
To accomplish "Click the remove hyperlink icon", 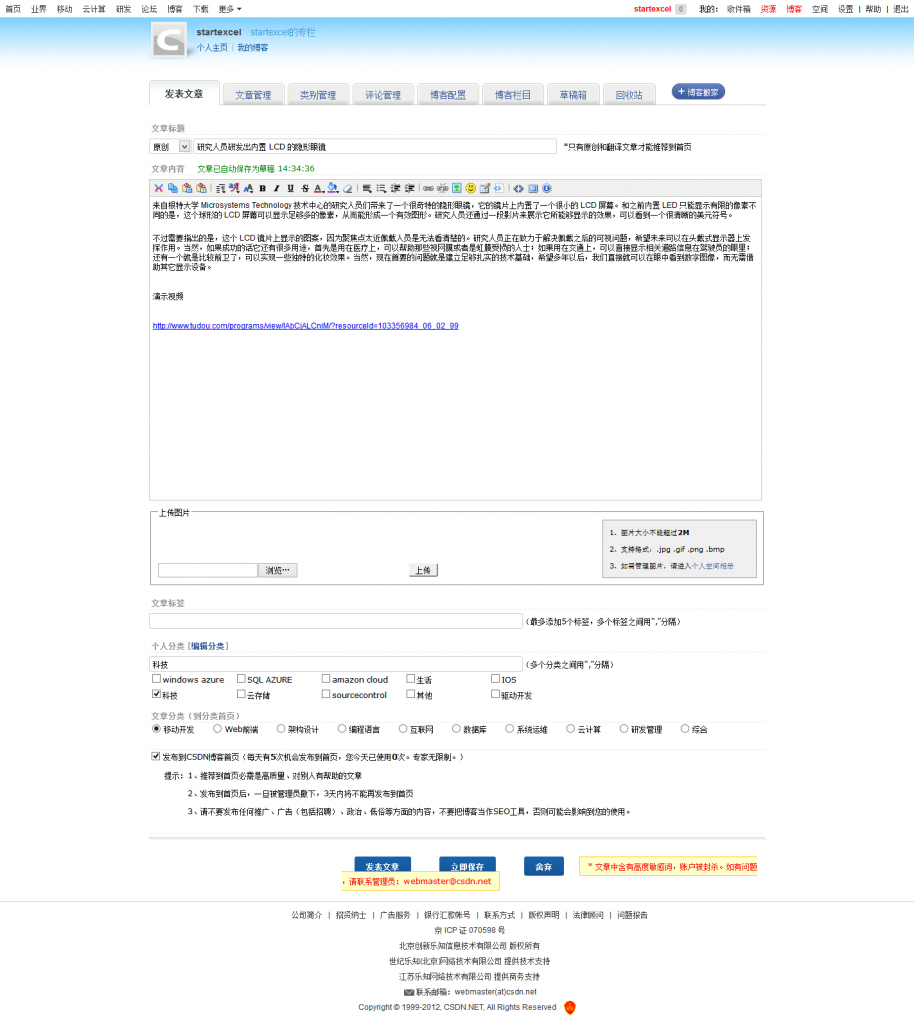I will pos(443,188).
